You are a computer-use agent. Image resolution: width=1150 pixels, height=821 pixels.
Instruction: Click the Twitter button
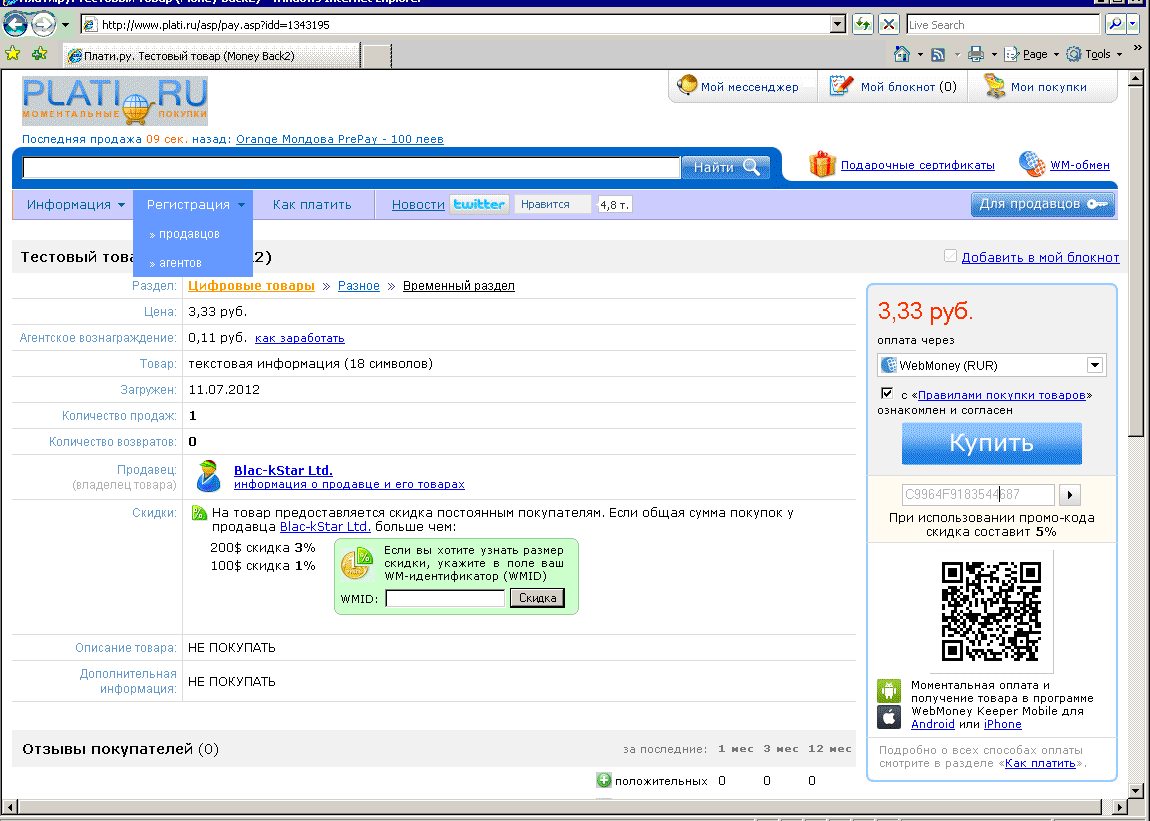click(479, 204)
